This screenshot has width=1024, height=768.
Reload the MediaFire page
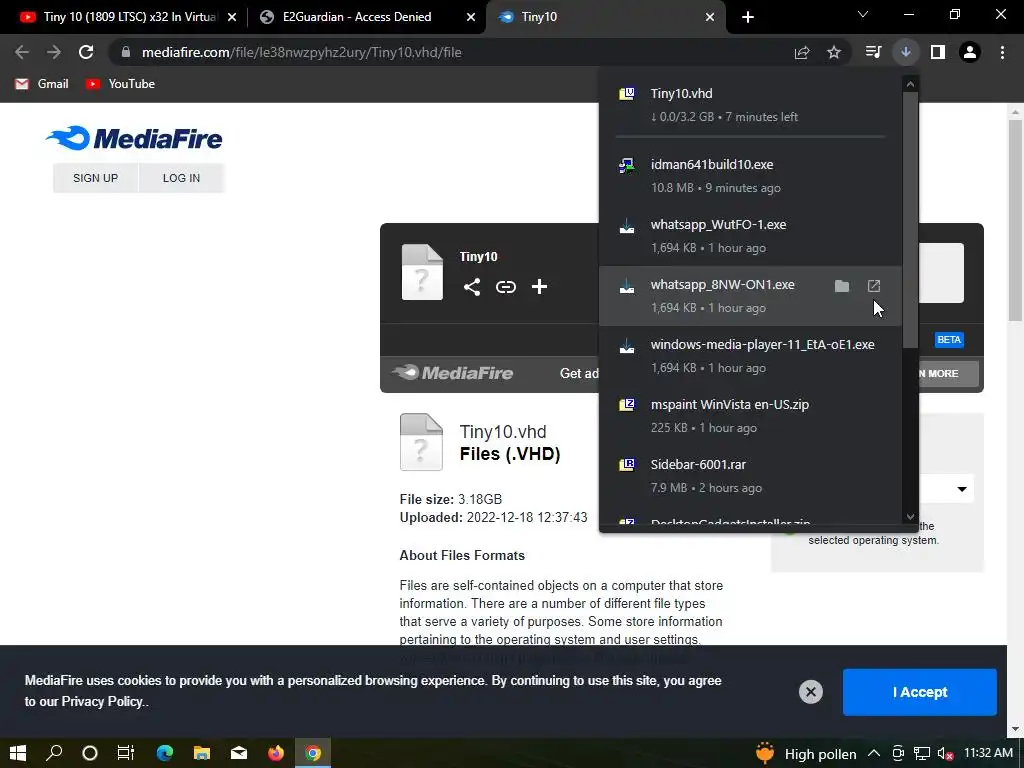click(x=86, y=52)
